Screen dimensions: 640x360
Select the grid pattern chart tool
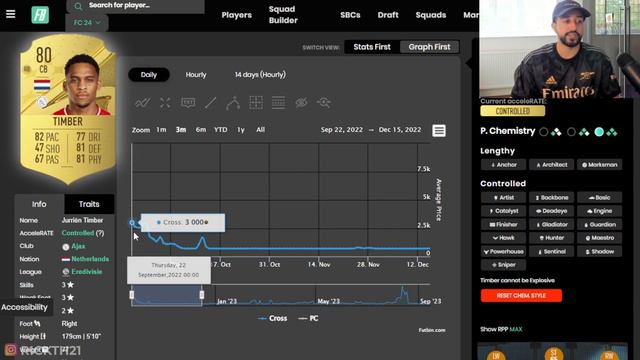pos(256,103)
